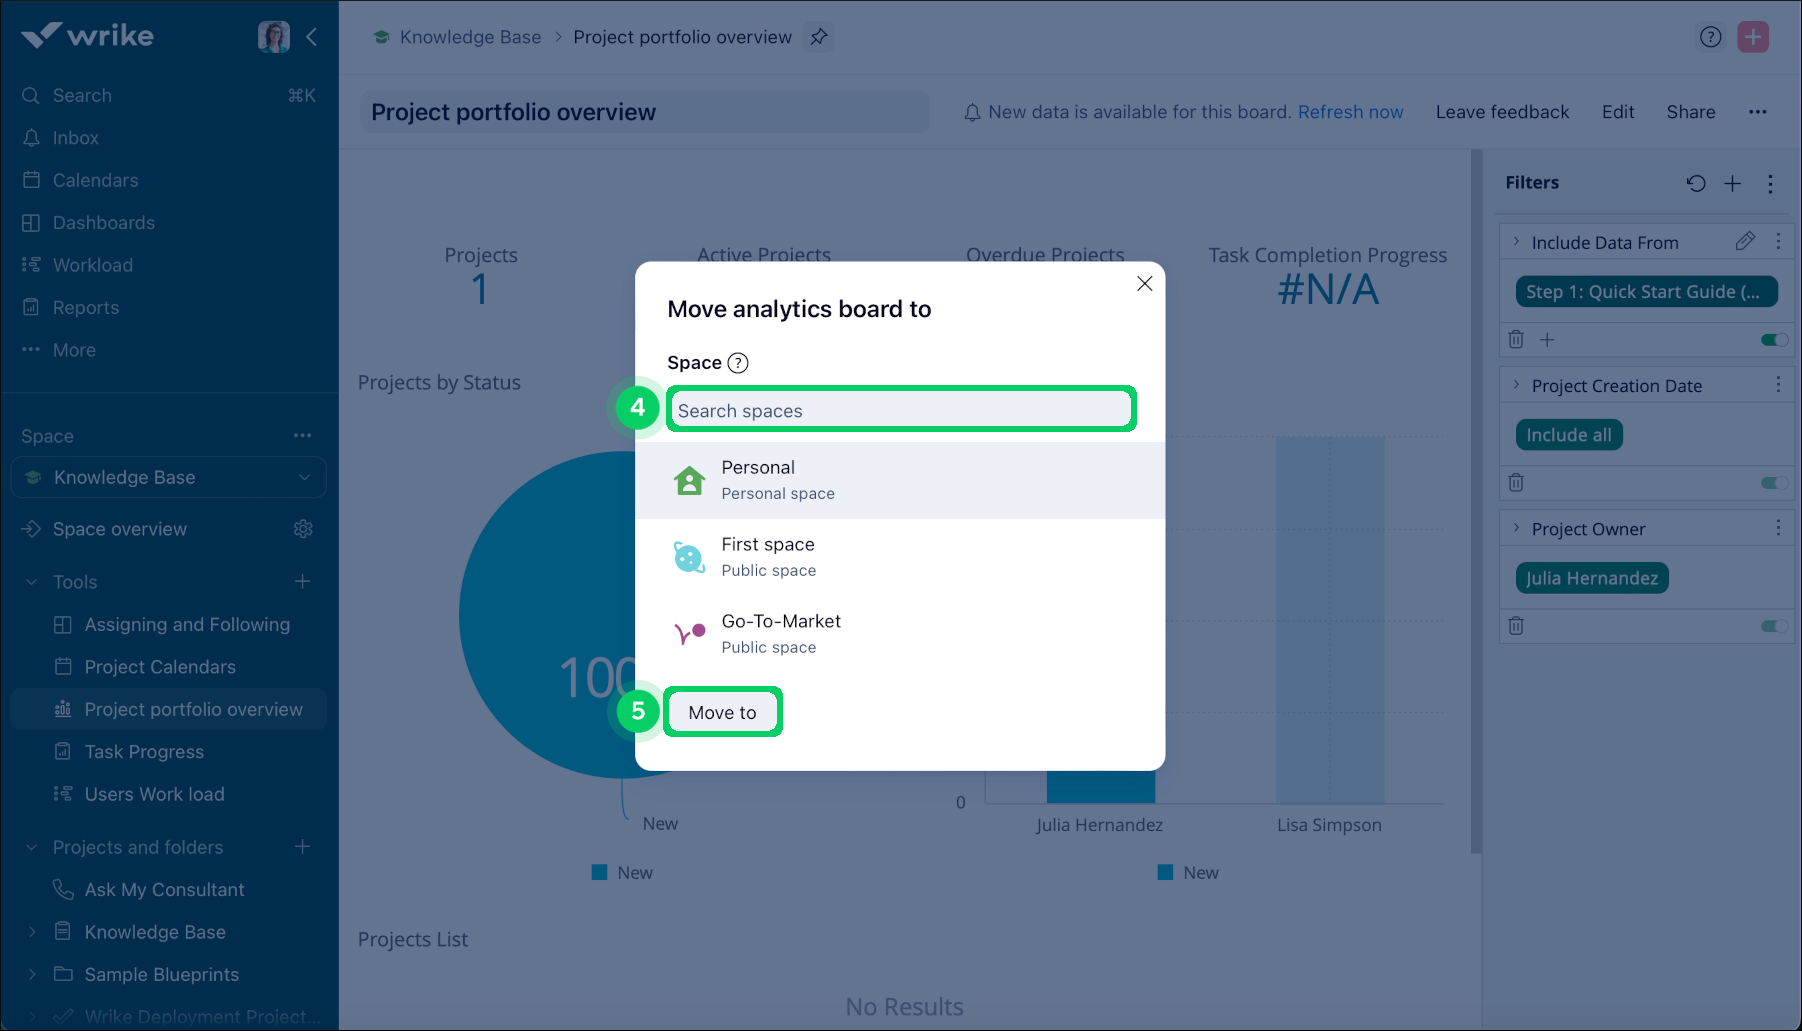
Task: Expand the Knowledge Base folder in Projects
Action: click(32, 931)
